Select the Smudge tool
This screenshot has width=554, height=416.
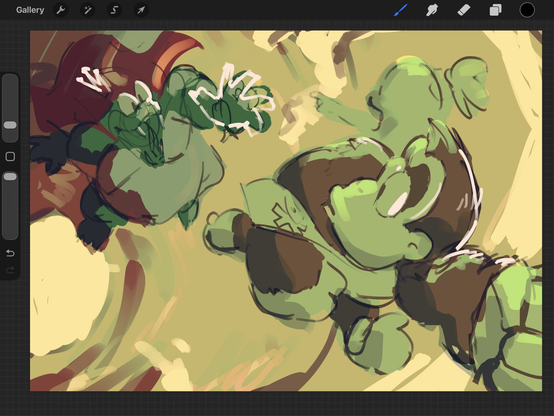coord(432,10)
